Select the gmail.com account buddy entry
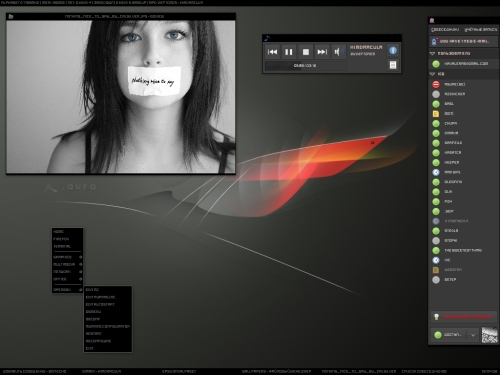This screenshot has height=375, width=500. pos(463,63)
